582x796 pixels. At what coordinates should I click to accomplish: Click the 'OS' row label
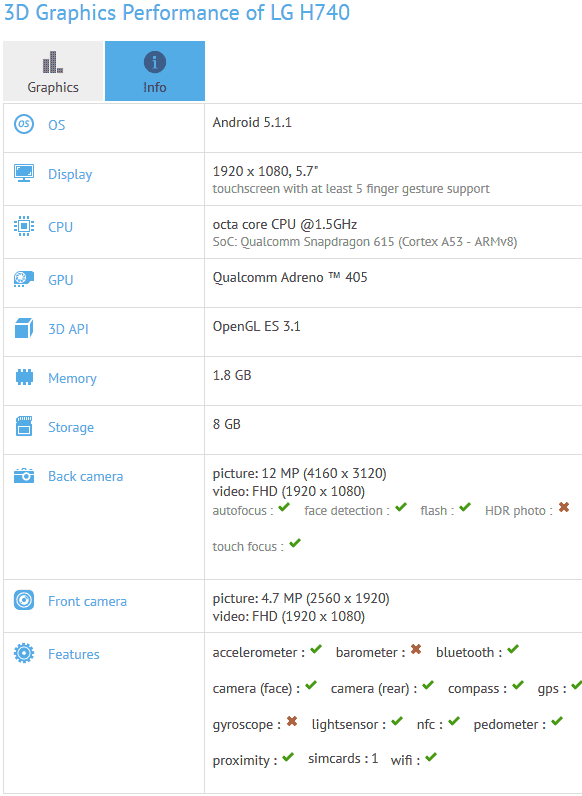coord(56,125)
